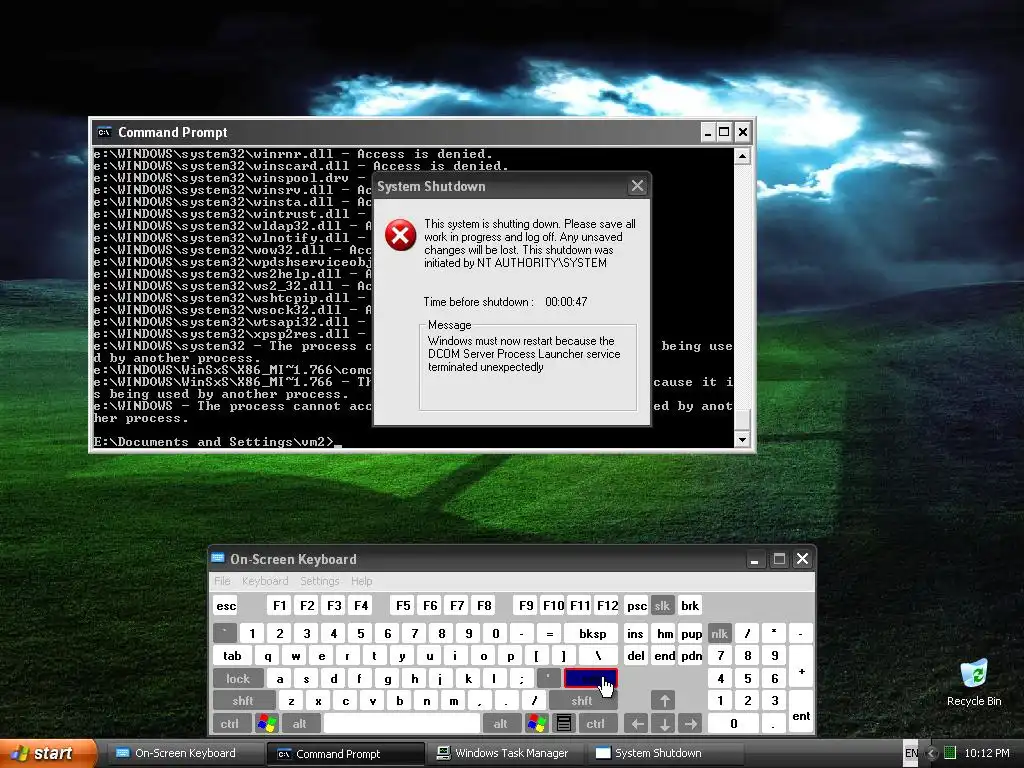Open the File menu in On-Screen Keyboard
The image size is (1024, 768).
(x=222, y=581)
